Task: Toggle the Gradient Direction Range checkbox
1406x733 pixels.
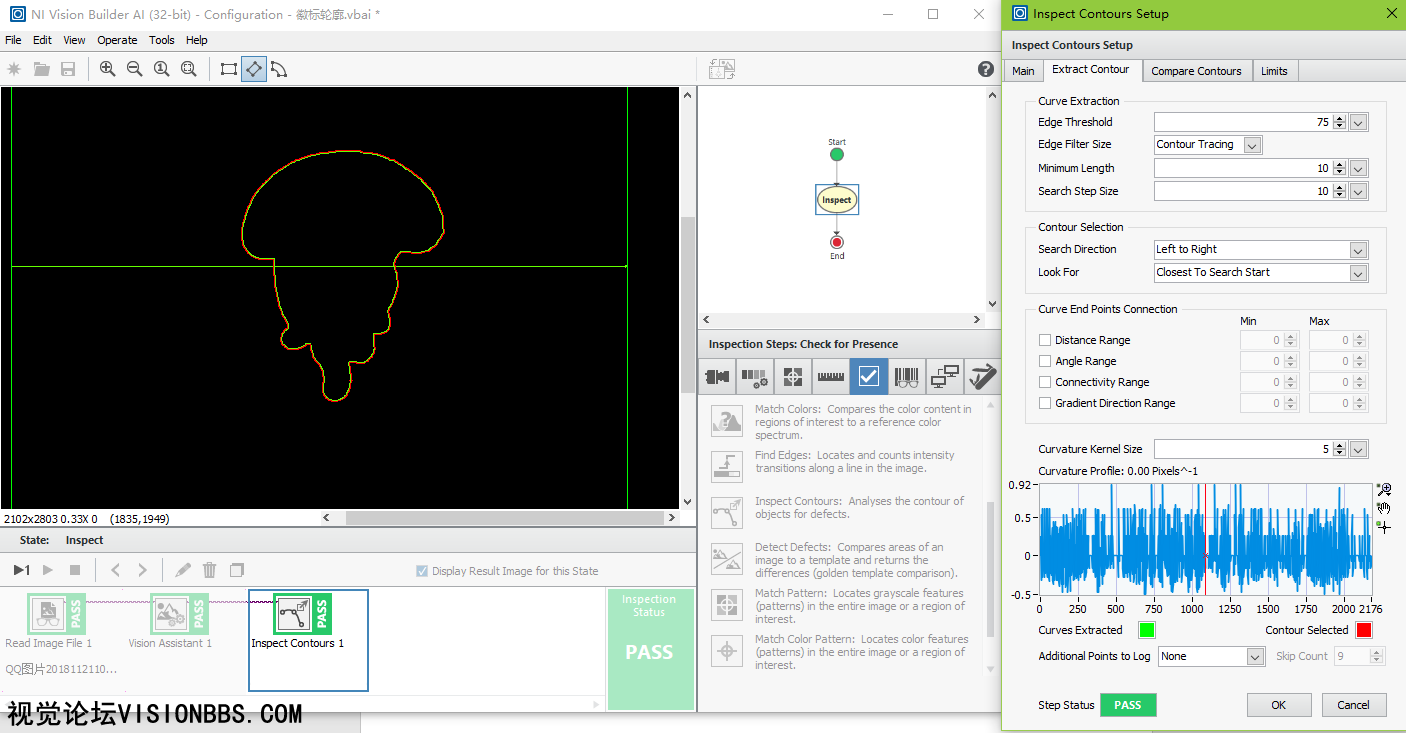Action: 1045,403
